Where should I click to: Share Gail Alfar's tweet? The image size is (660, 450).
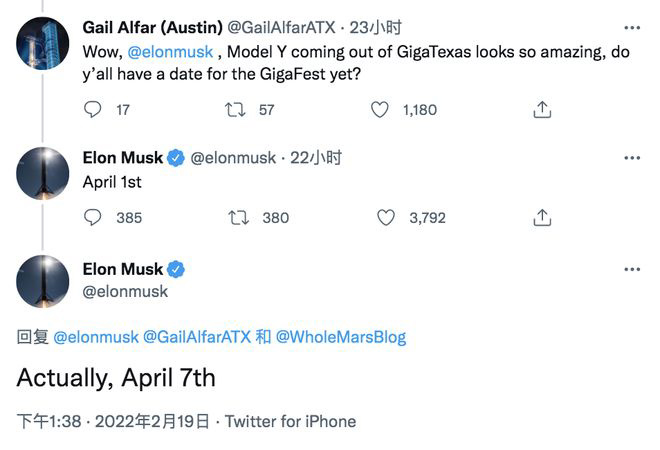point(542,110)
